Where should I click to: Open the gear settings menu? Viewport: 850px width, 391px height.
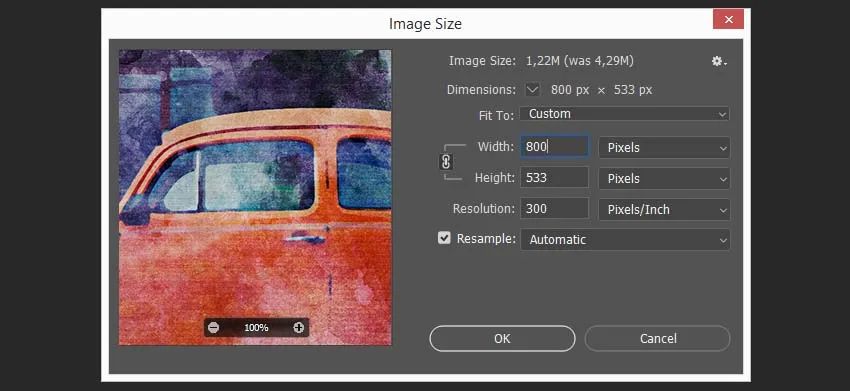pos(719,62)
